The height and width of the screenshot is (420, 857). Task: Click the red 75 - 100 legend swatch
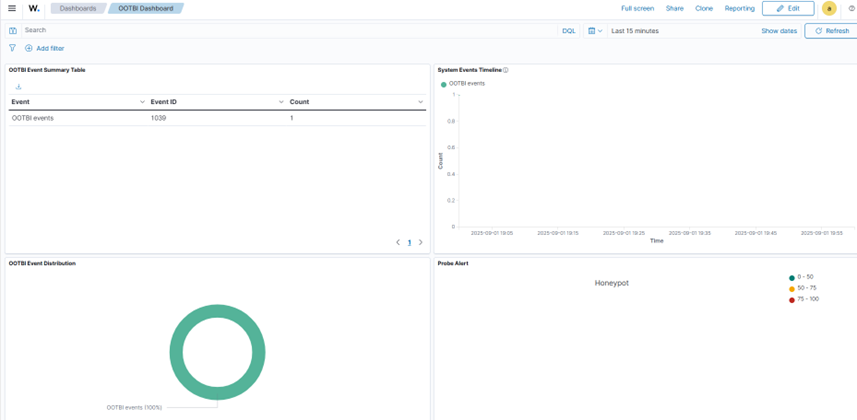coord(792,299)
